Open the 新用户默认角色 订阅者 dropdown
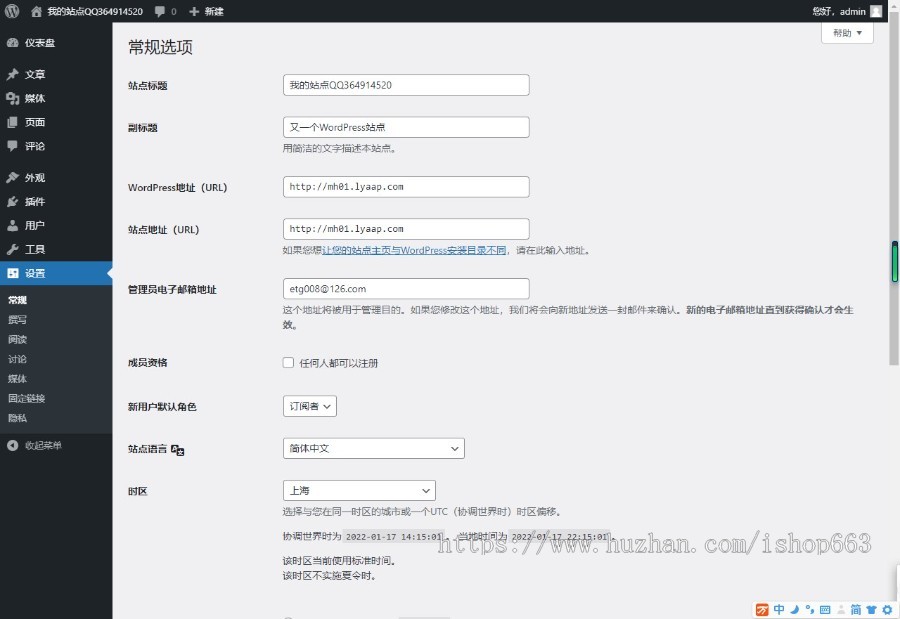The height and width of the screenshot is (619, 900). pos(310,406)
